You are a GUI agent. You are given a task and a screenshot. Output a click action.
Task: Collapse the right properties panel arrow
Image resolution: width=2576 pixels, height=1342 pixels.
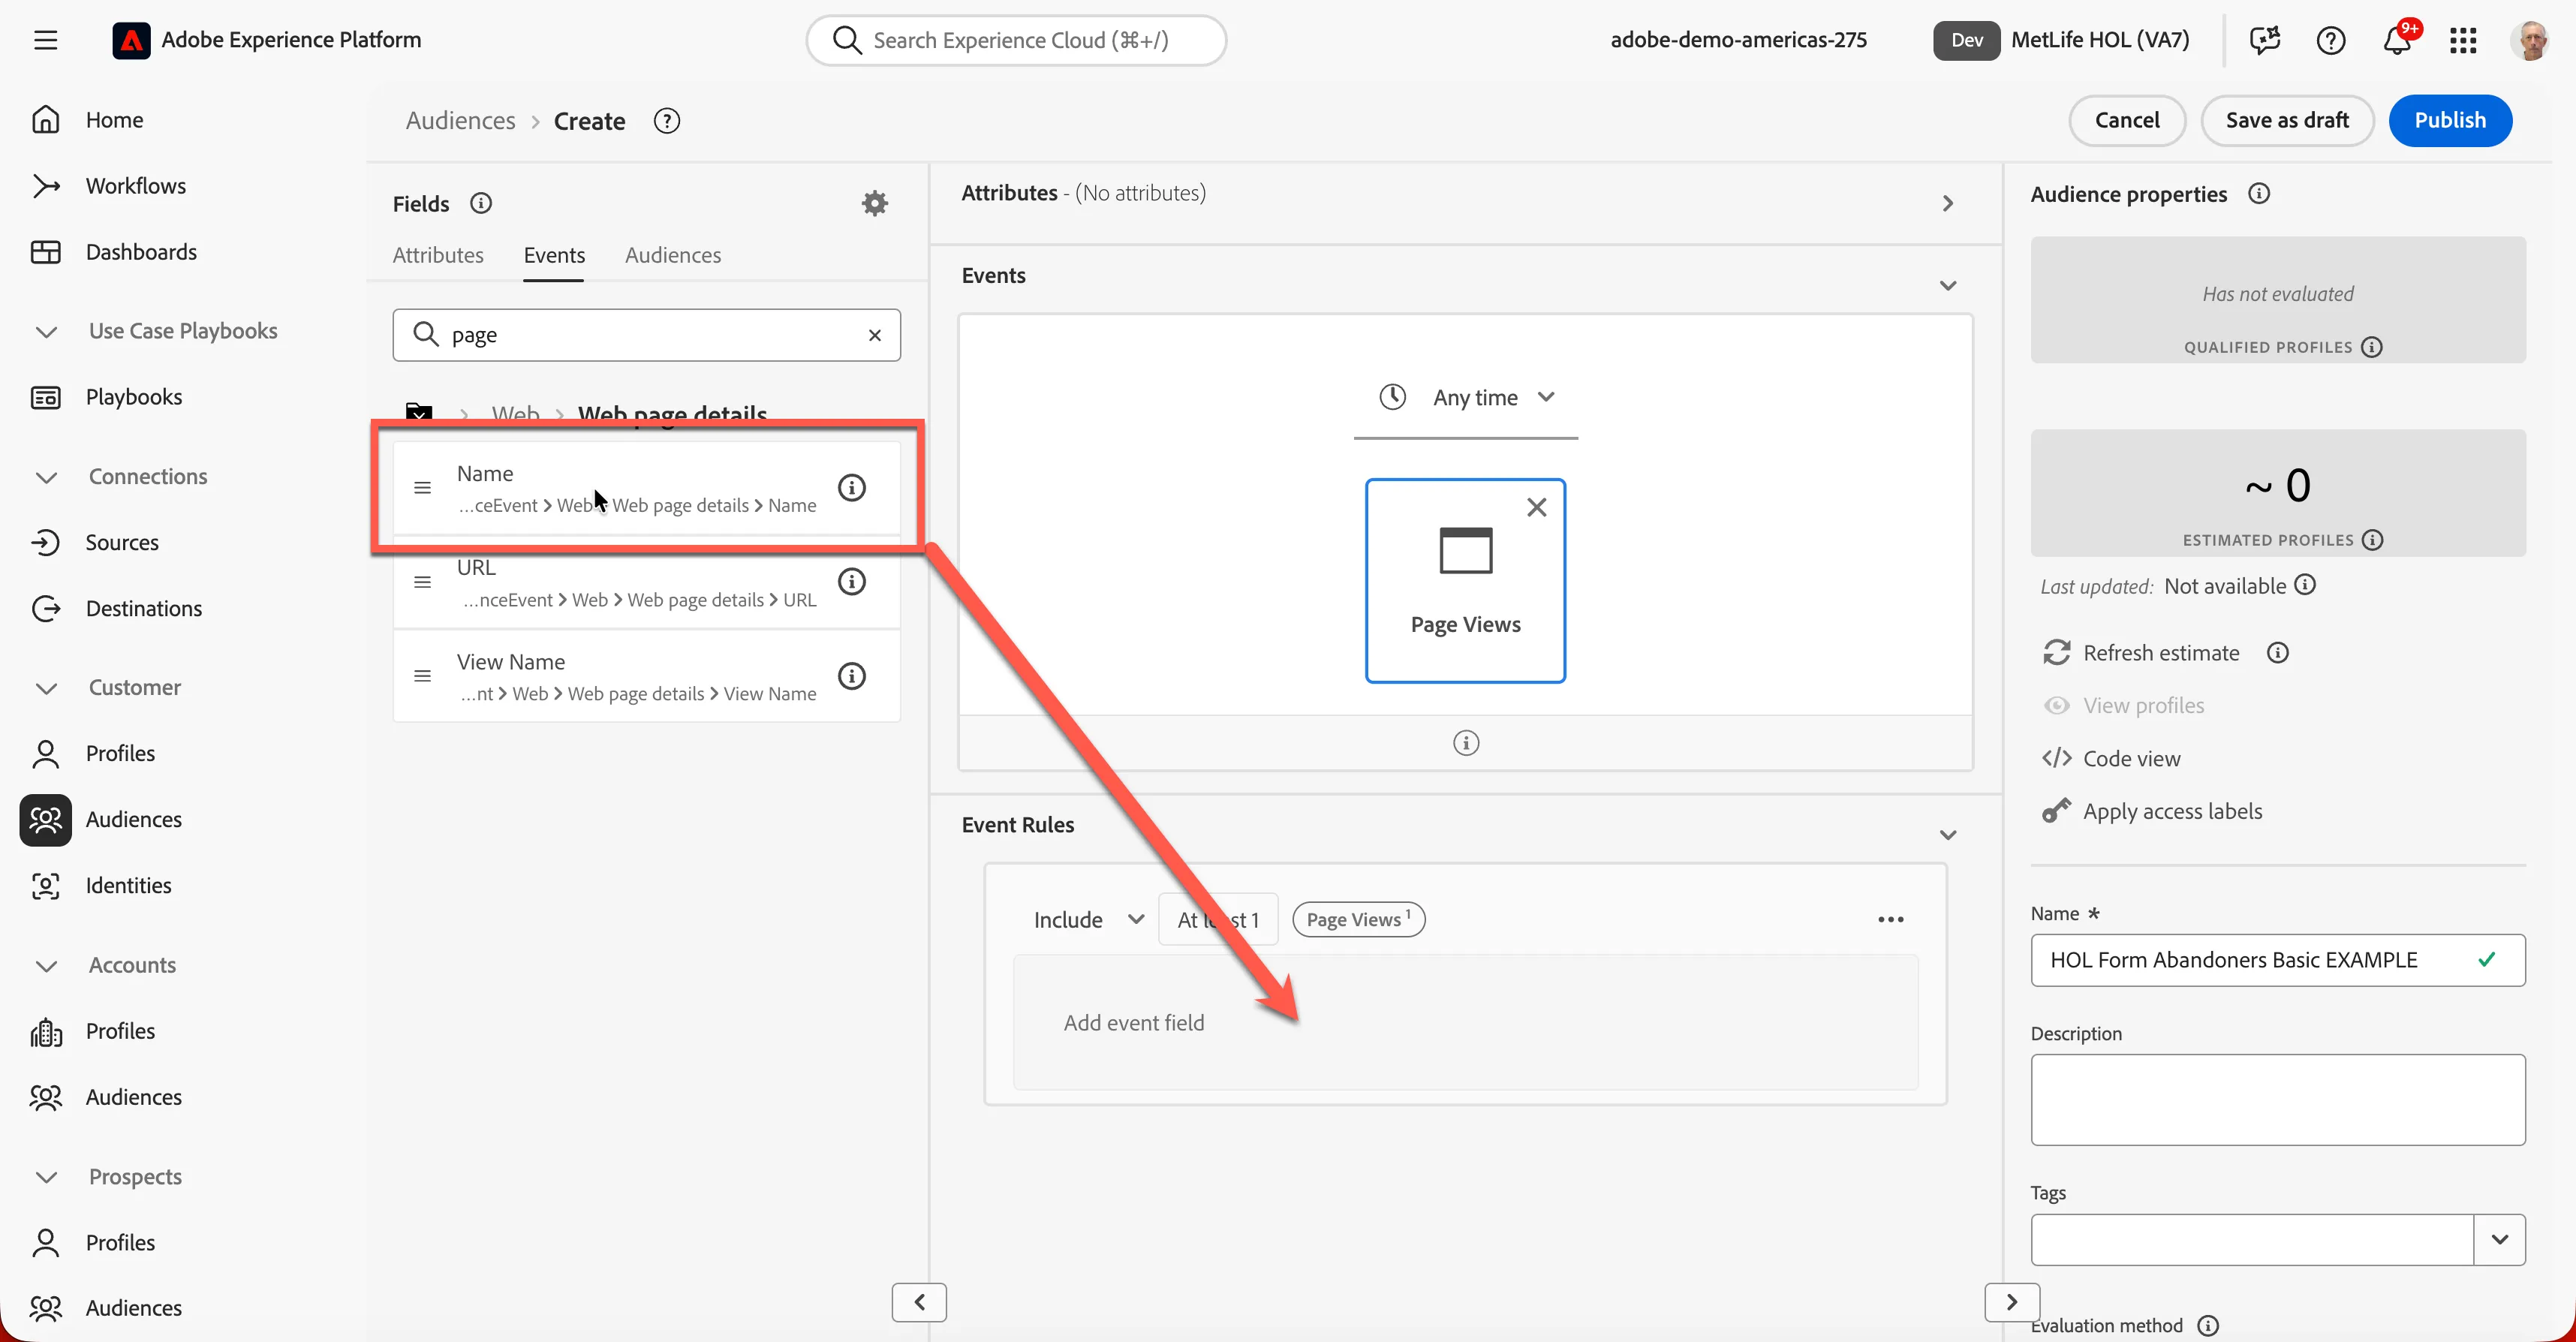click(x=2011, y=1301)
